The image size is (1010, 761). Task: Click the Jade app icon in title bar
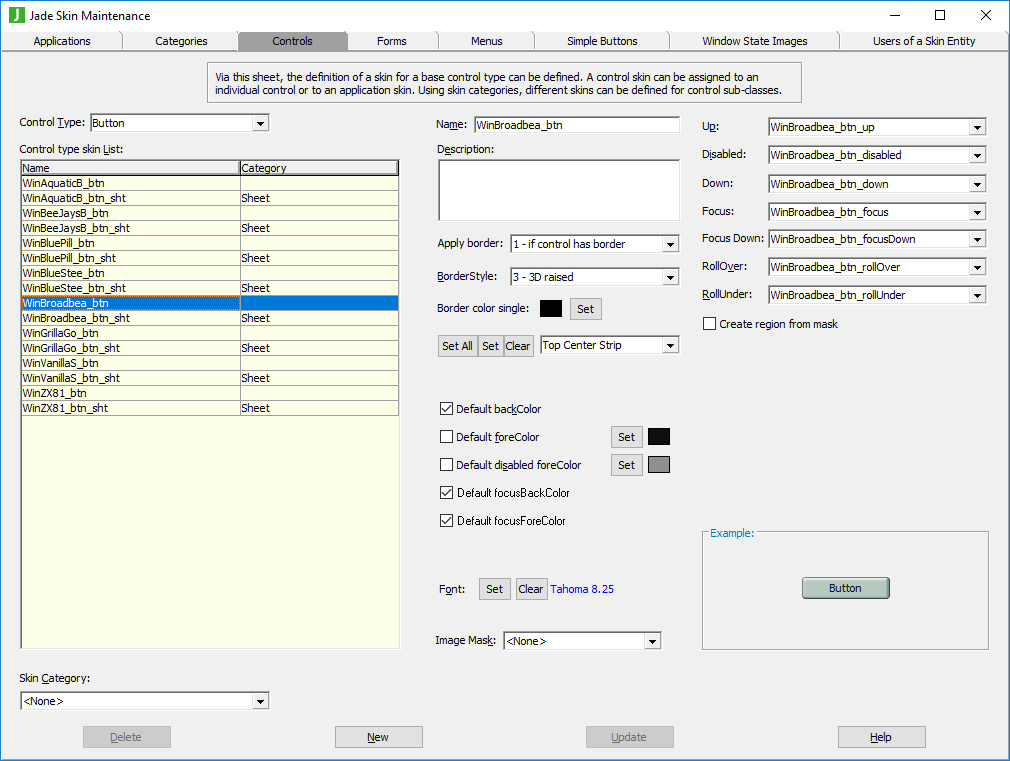pyautogui.click(x=15, y=15)
